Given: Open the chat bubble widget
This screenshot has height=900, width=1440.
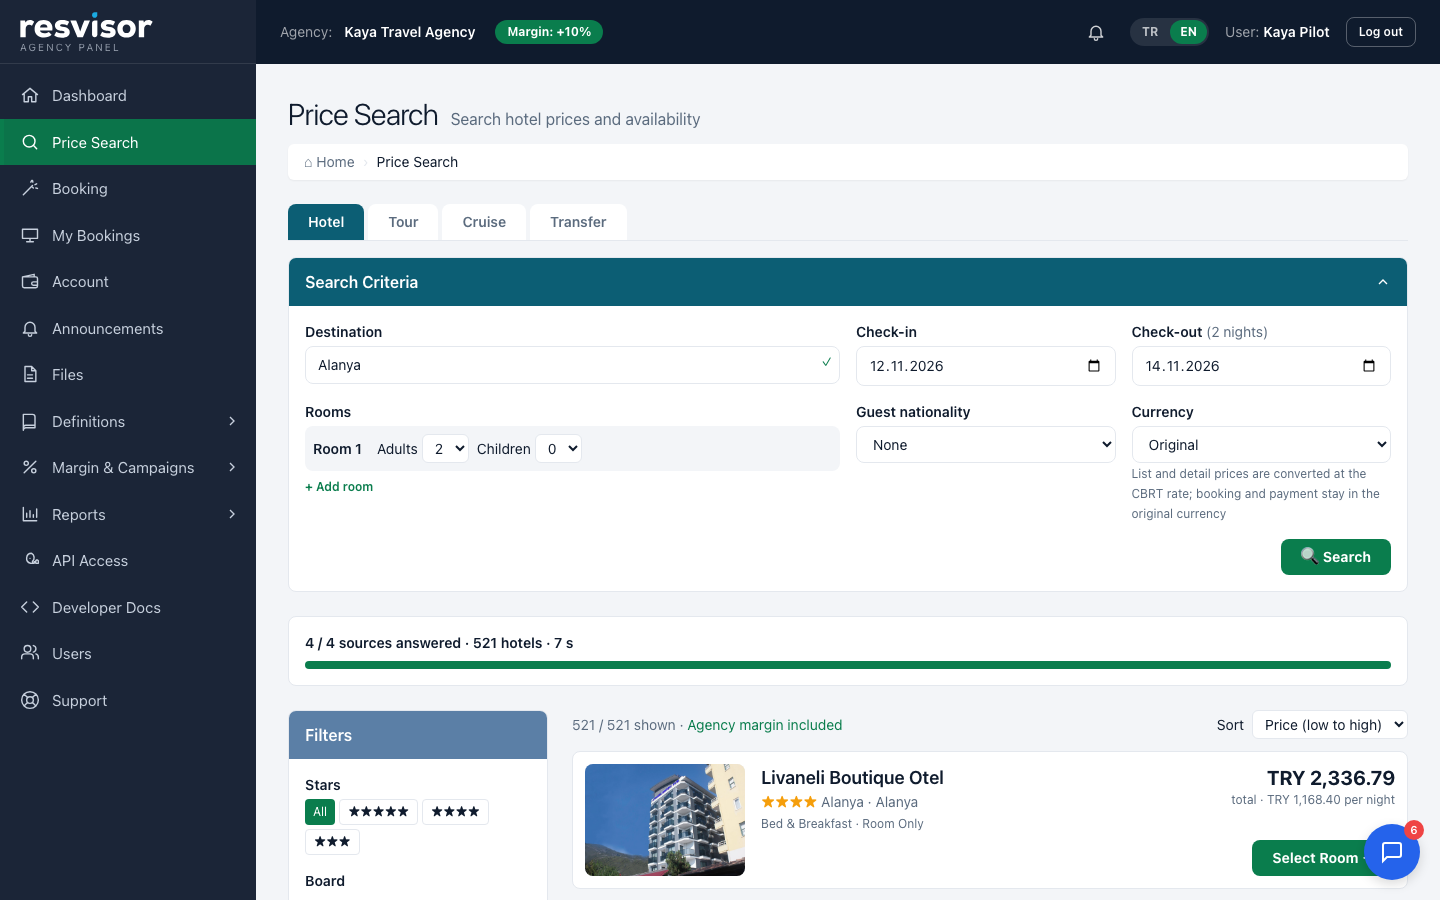Looking at the screenshot, I should tap(1392, 852).
